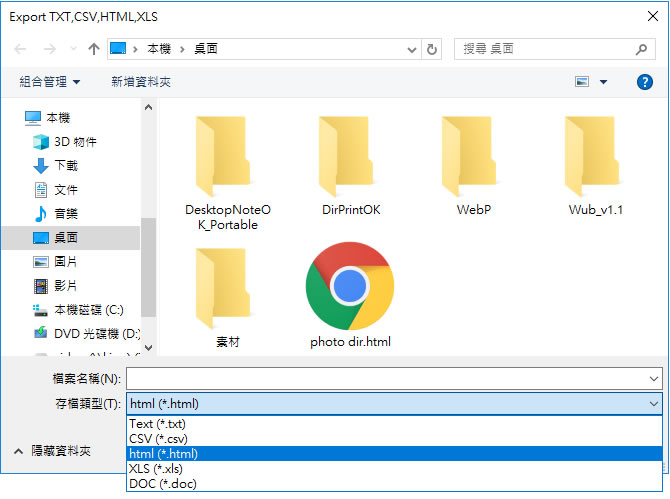The image size is (670, 499).
Task: Choose CSV (*.csv) file type
Action: 394,439
